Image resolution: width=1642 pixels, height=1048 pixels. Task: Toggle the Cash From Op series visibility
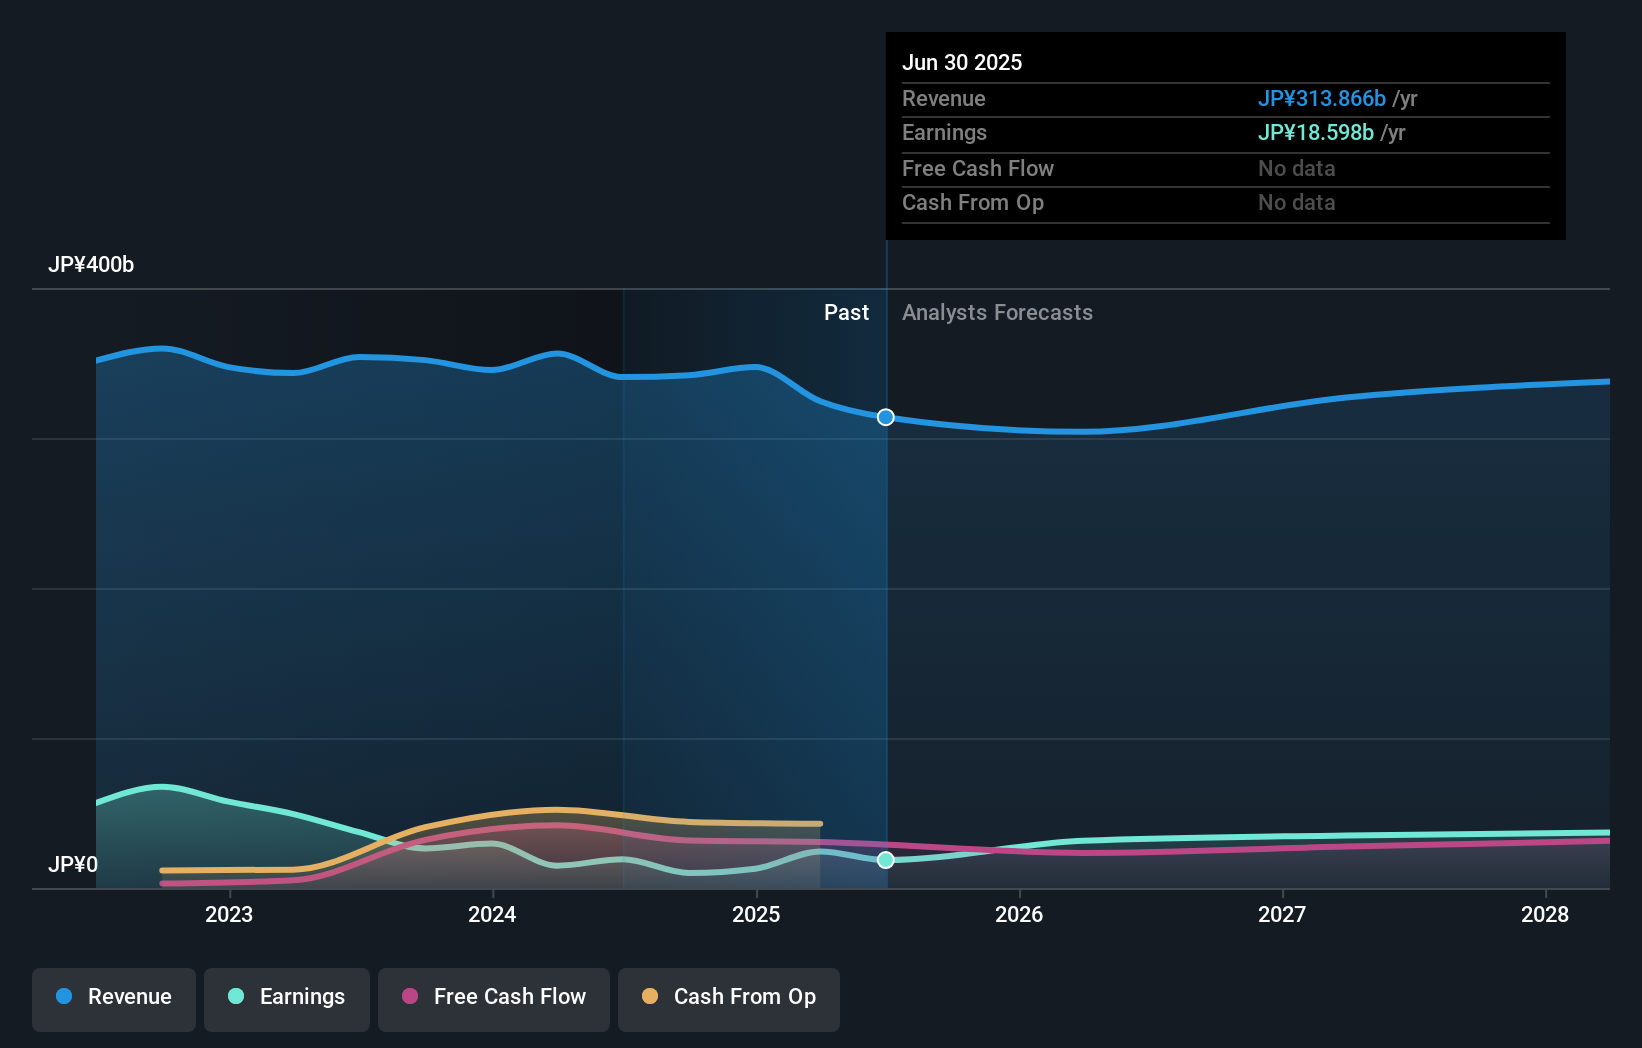(x=728, y=998)
